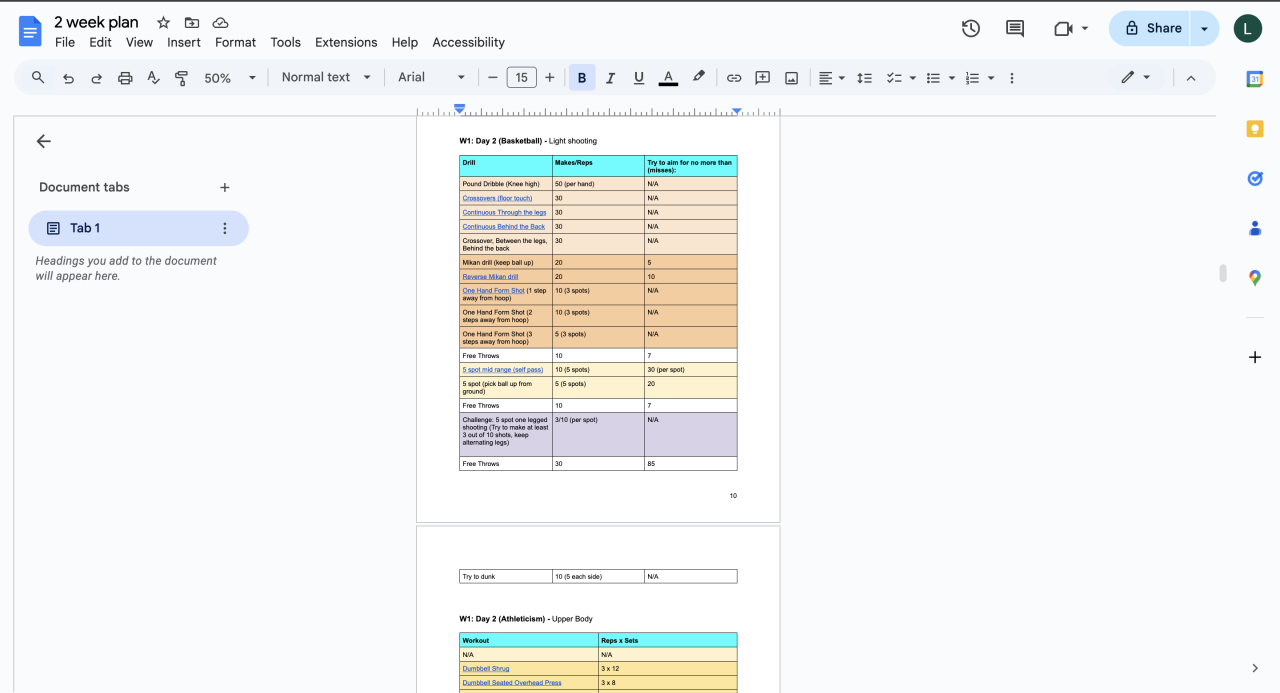The image size is (1280, 693).
Task: Click the version history clock icon
Action: 970,28
